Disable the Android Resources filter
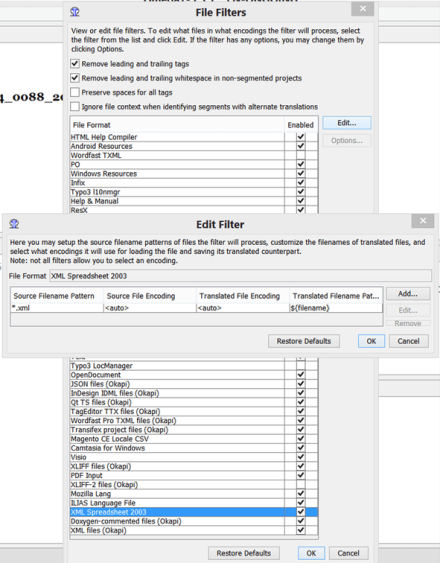 [301, 146]
